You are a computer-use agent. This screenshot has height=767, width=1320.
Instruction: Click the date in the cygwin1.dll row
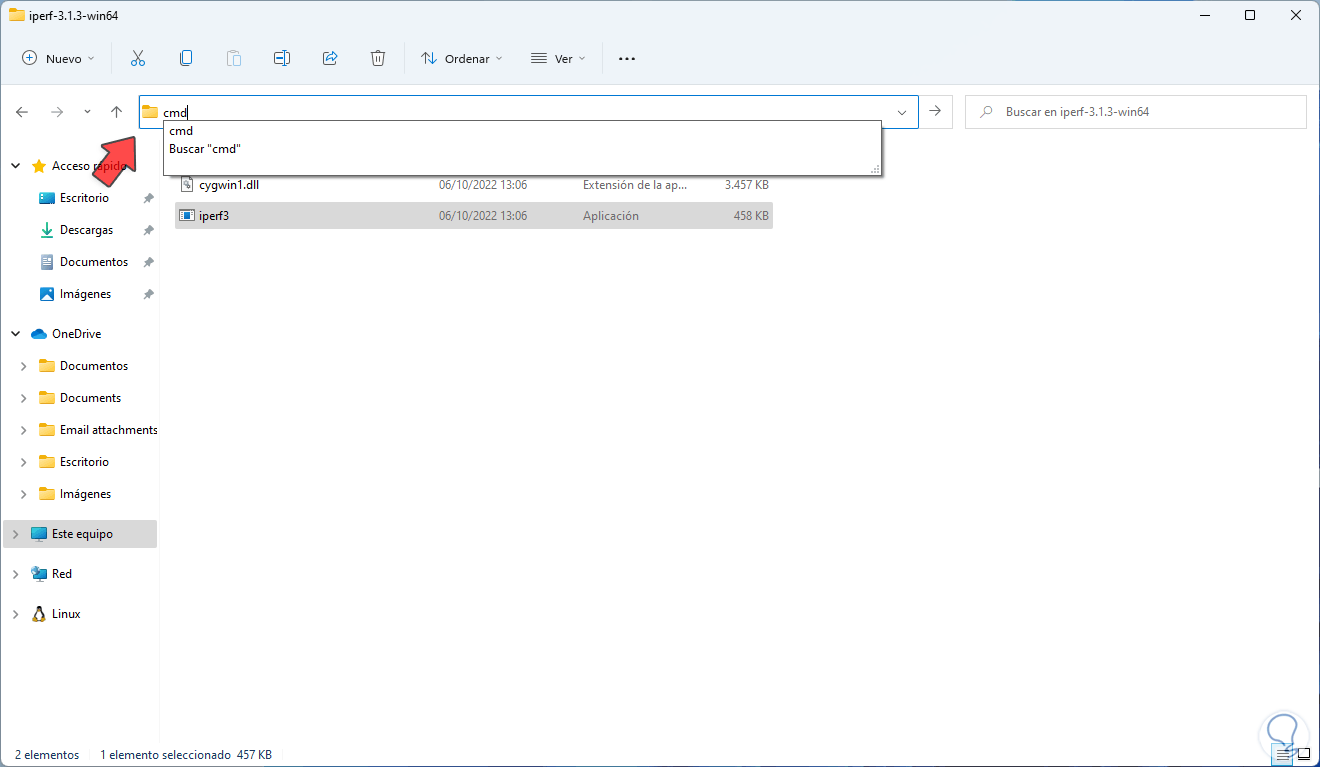click(x=483, y=185)
